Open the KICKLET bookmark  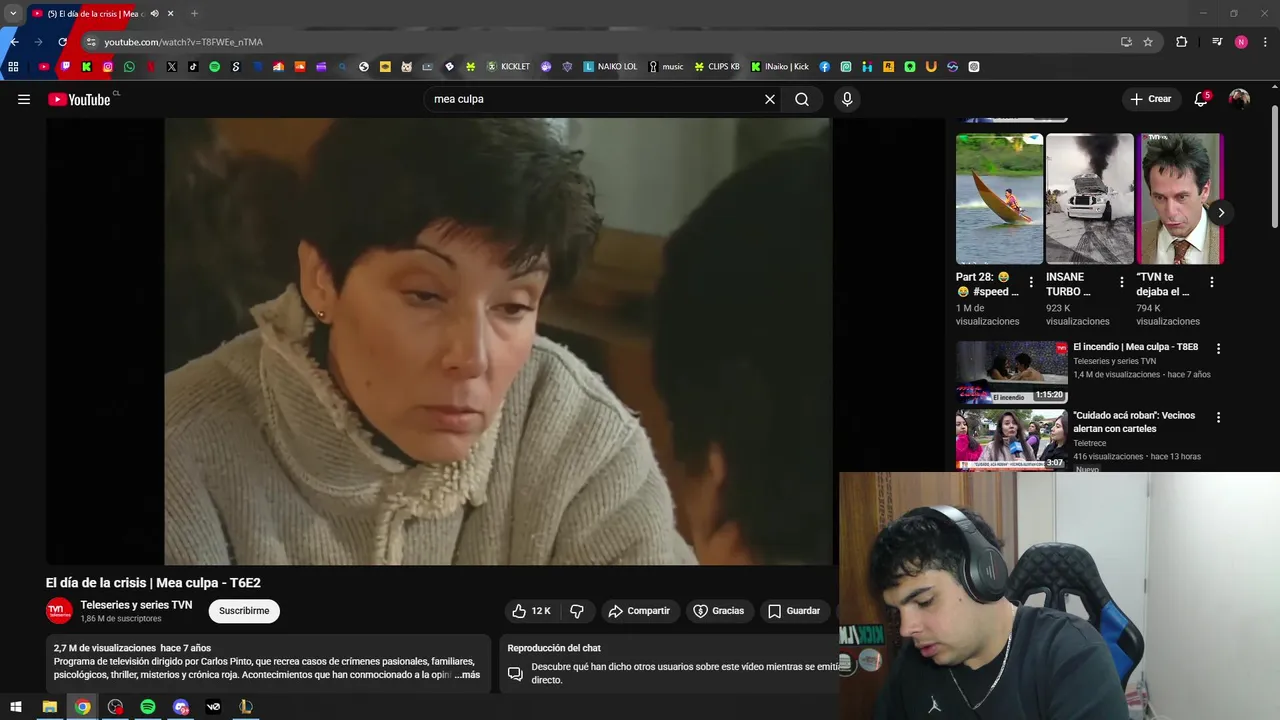[x=508, y=67]
